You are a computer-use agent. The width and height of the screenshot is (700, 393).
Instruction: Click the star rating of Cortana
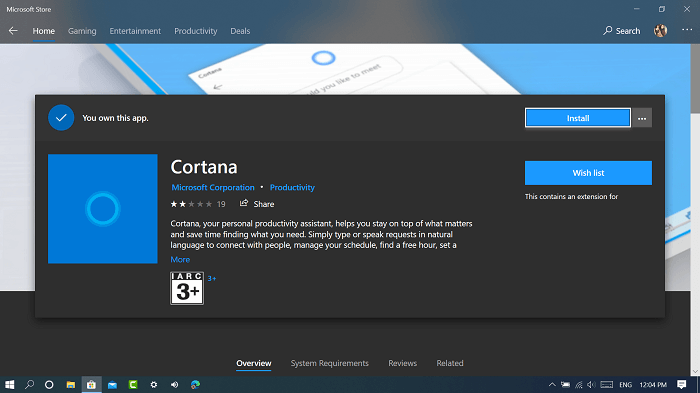click(x=191, y=204)
